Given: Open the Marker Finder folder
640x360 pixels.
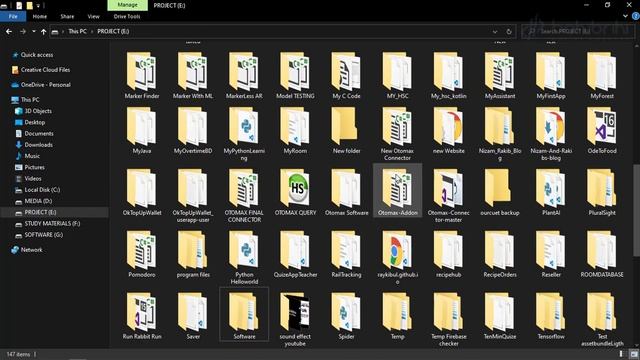Looking at the screenshot, I should pyautogui.click(x=142, y=76).
